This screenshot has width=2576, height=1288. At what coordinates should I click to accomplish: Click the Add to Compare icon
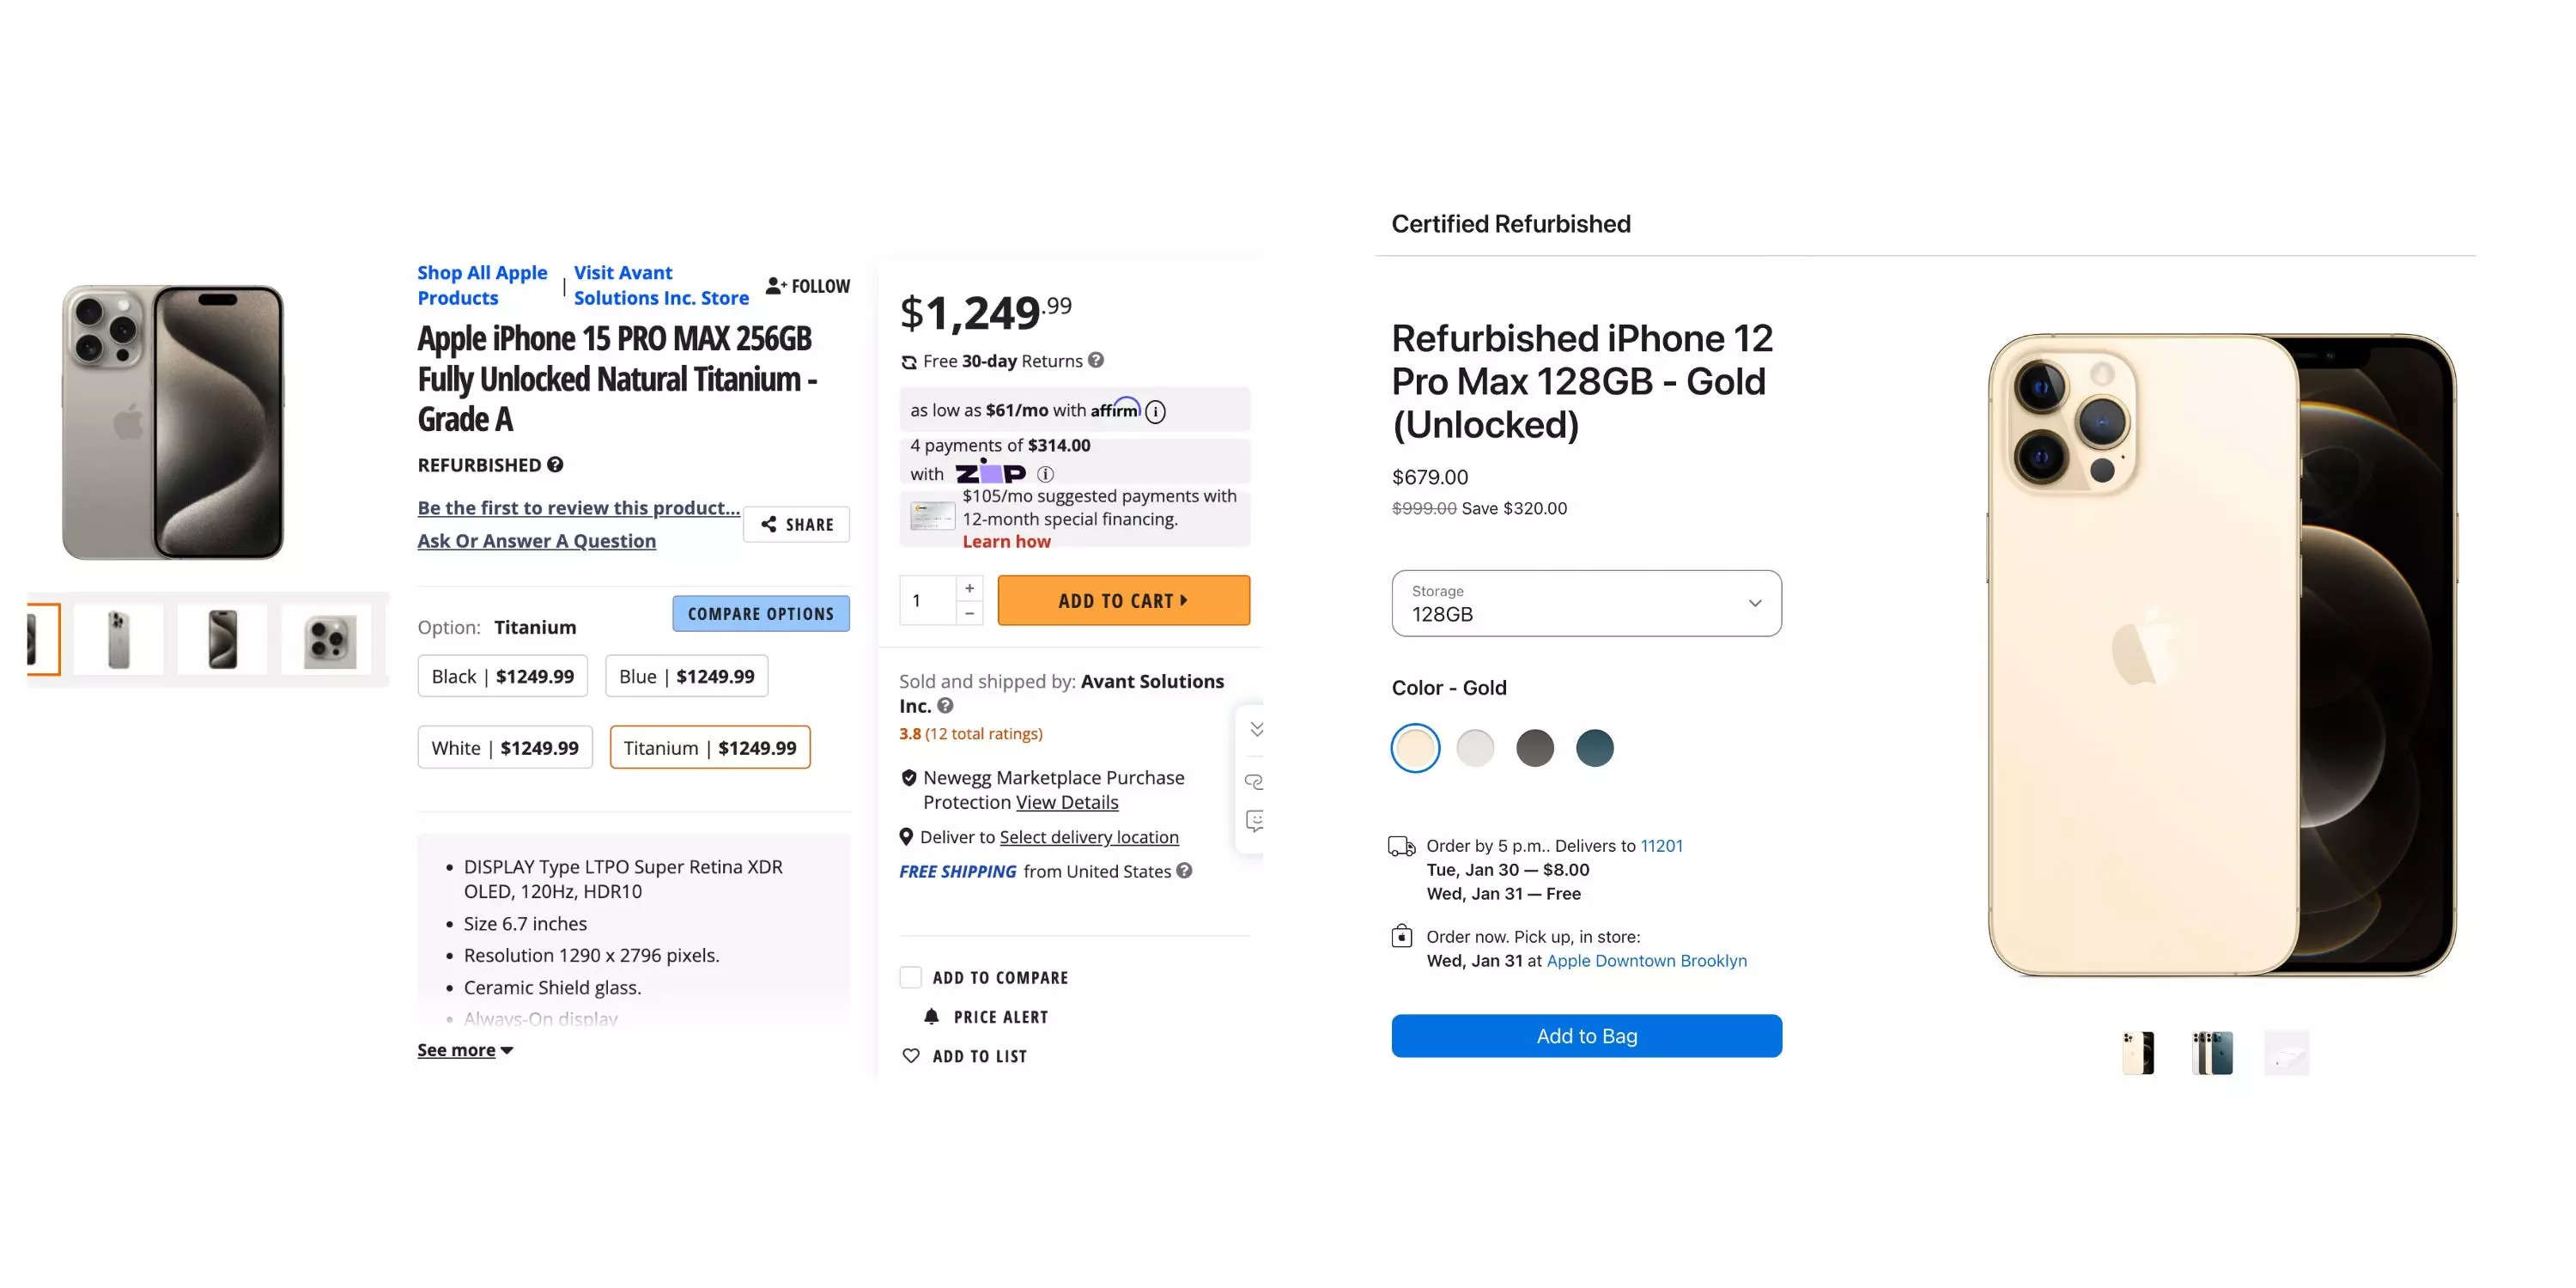click(912, 977)
